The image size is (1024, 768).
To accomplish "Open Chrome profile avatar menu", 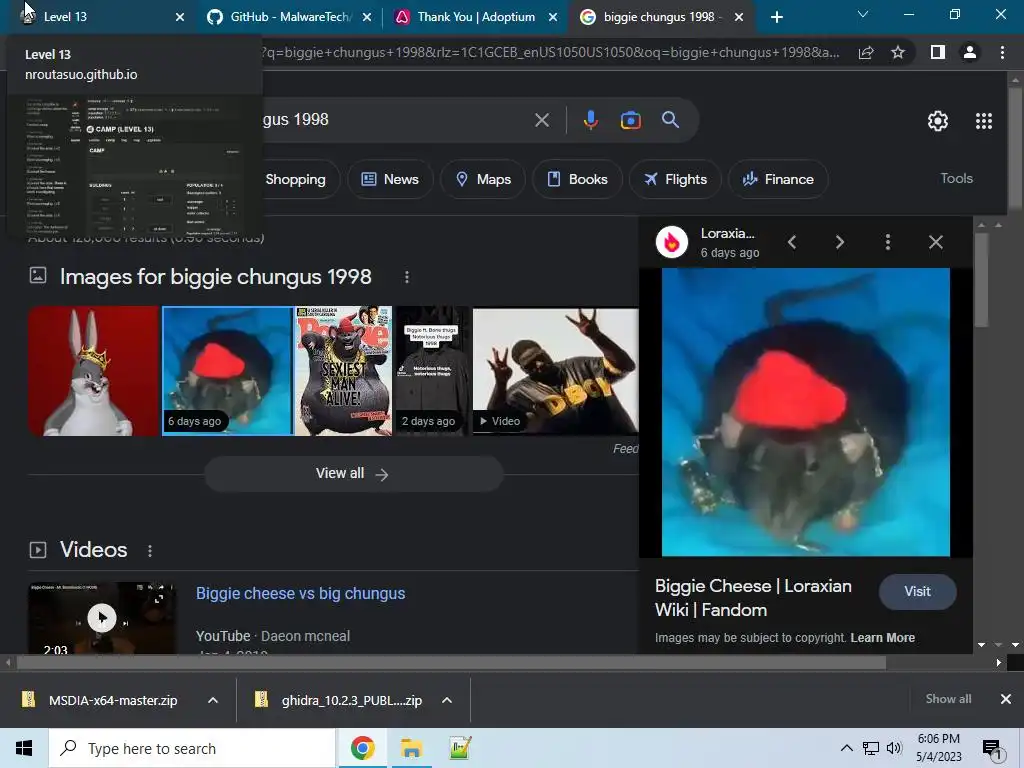I will [970, 52].
